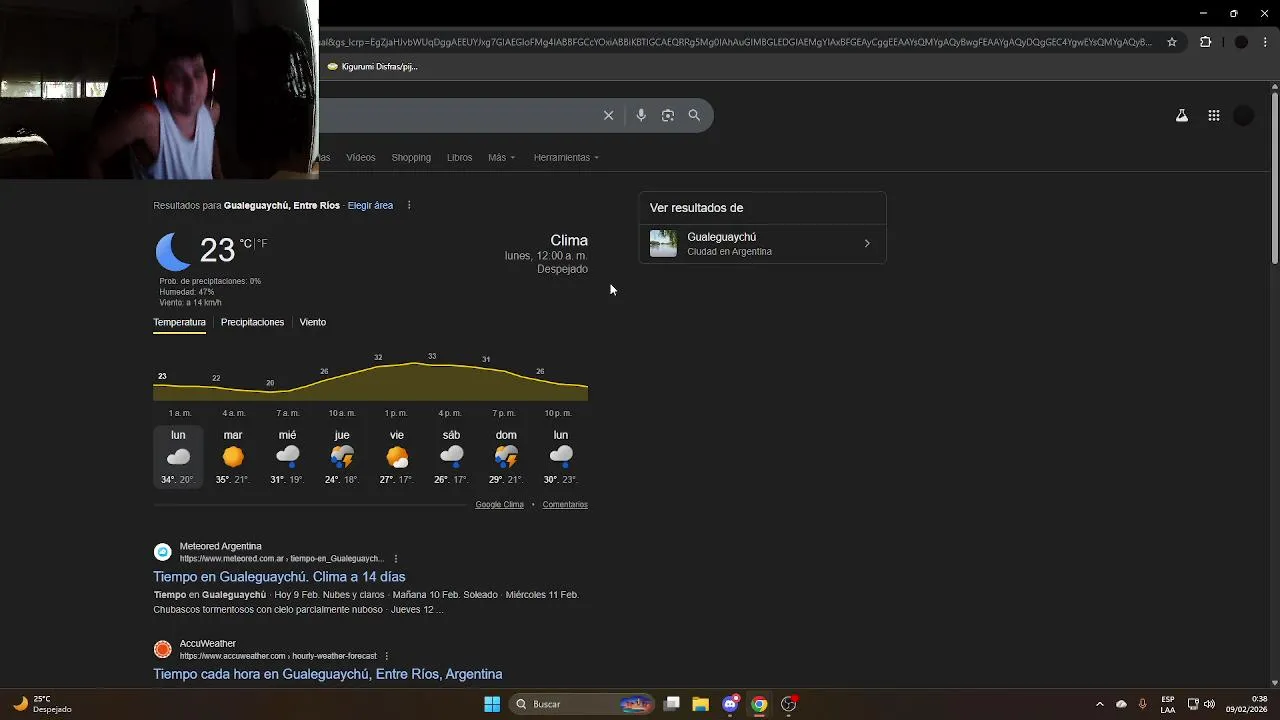Open Gualeguaychú city thumbnail image
The image size is (1280, 720).
(663, 243)
